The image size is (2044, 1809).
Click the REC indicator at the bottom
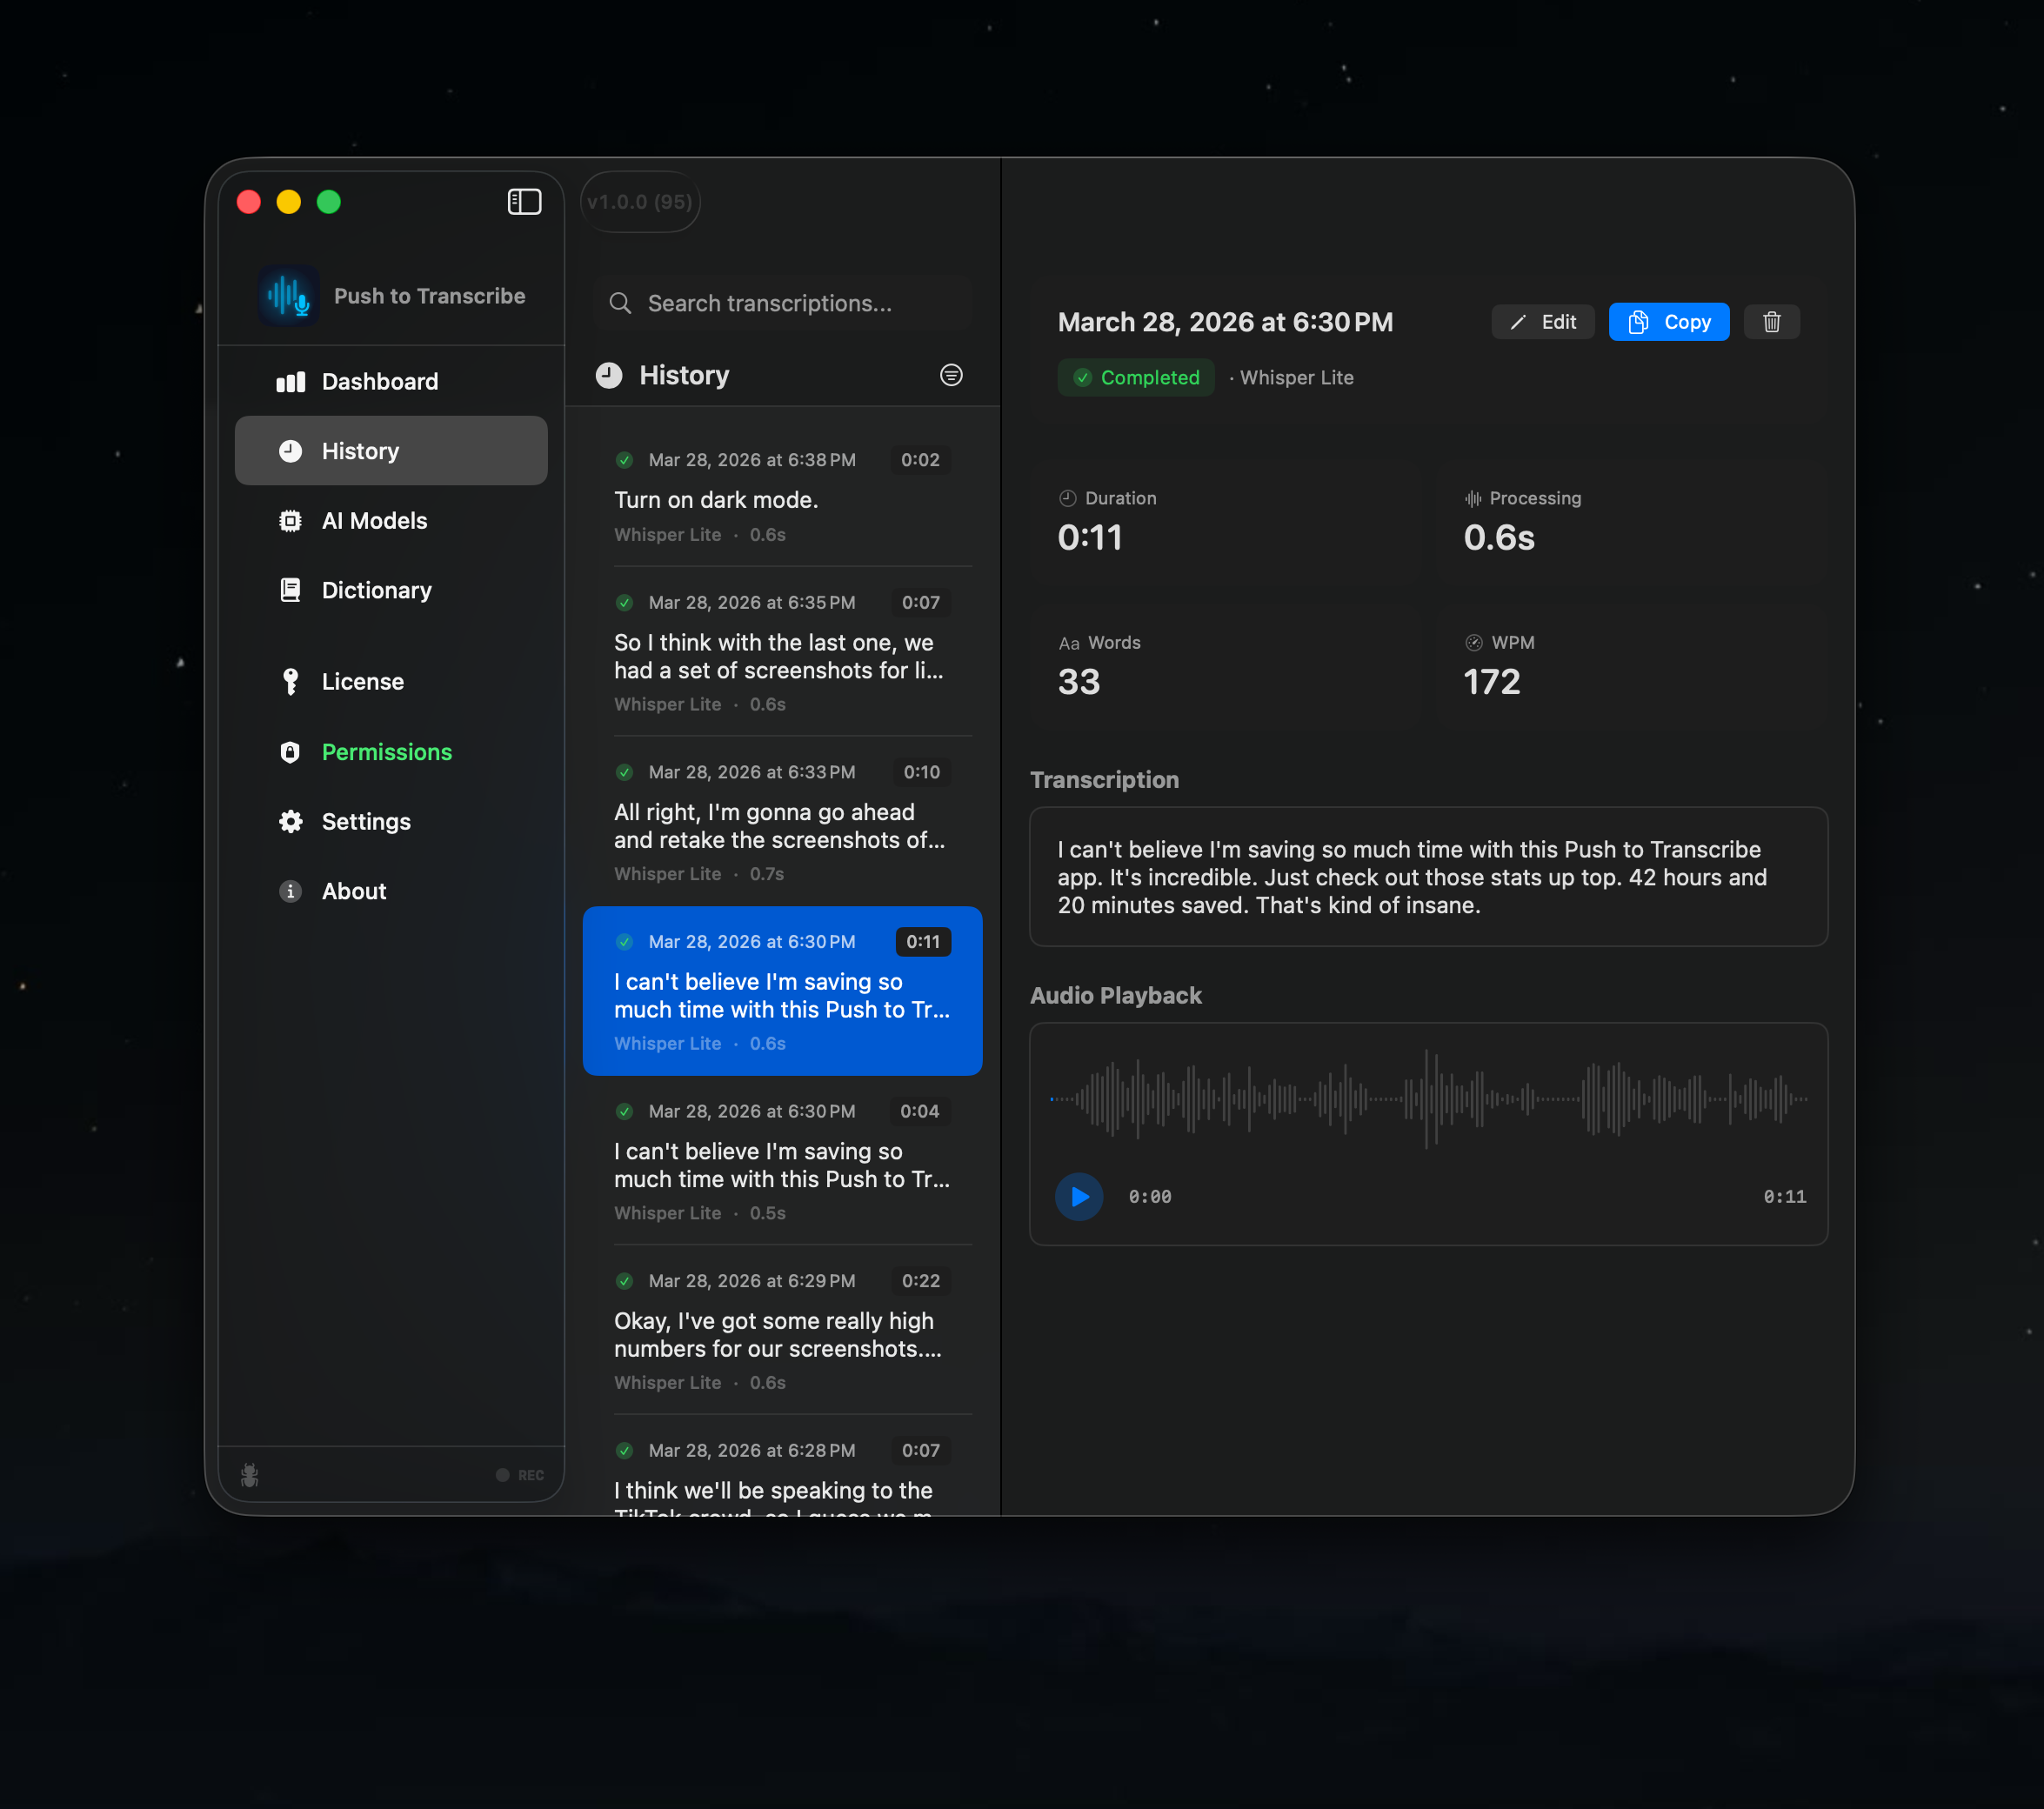point(519,1475)
